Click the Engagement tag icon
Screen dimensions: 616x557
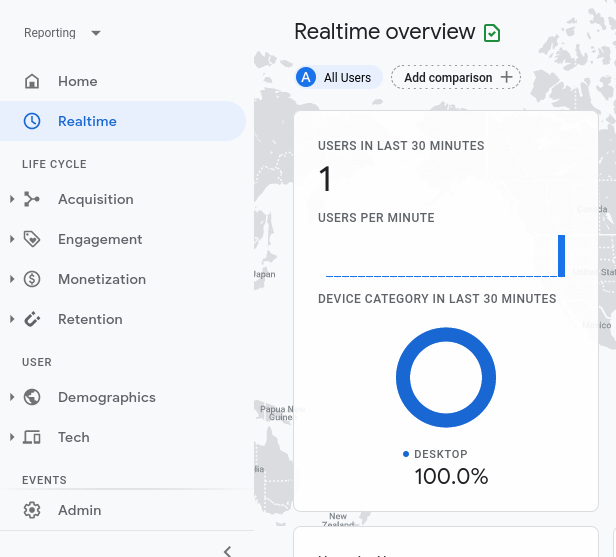(32, 239)
